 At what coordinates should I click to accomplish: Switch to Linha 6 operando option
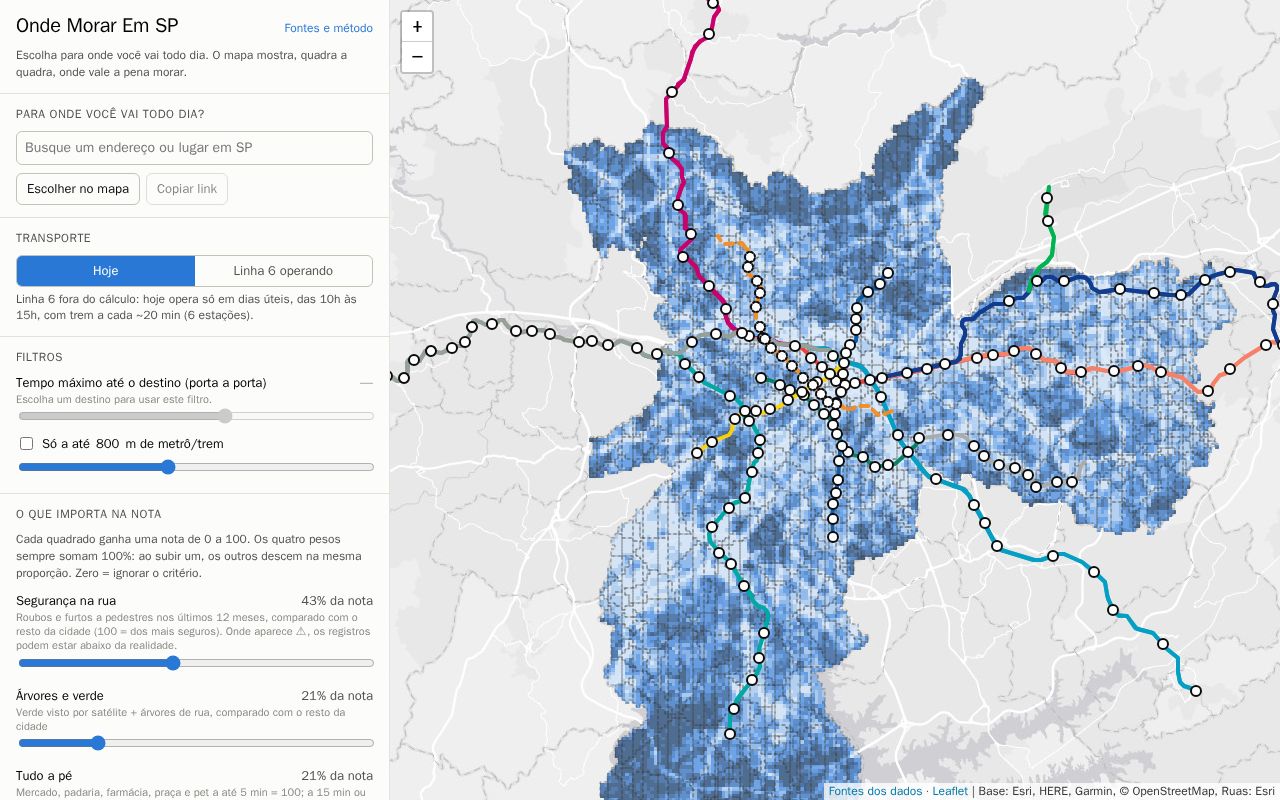point(283,271)
